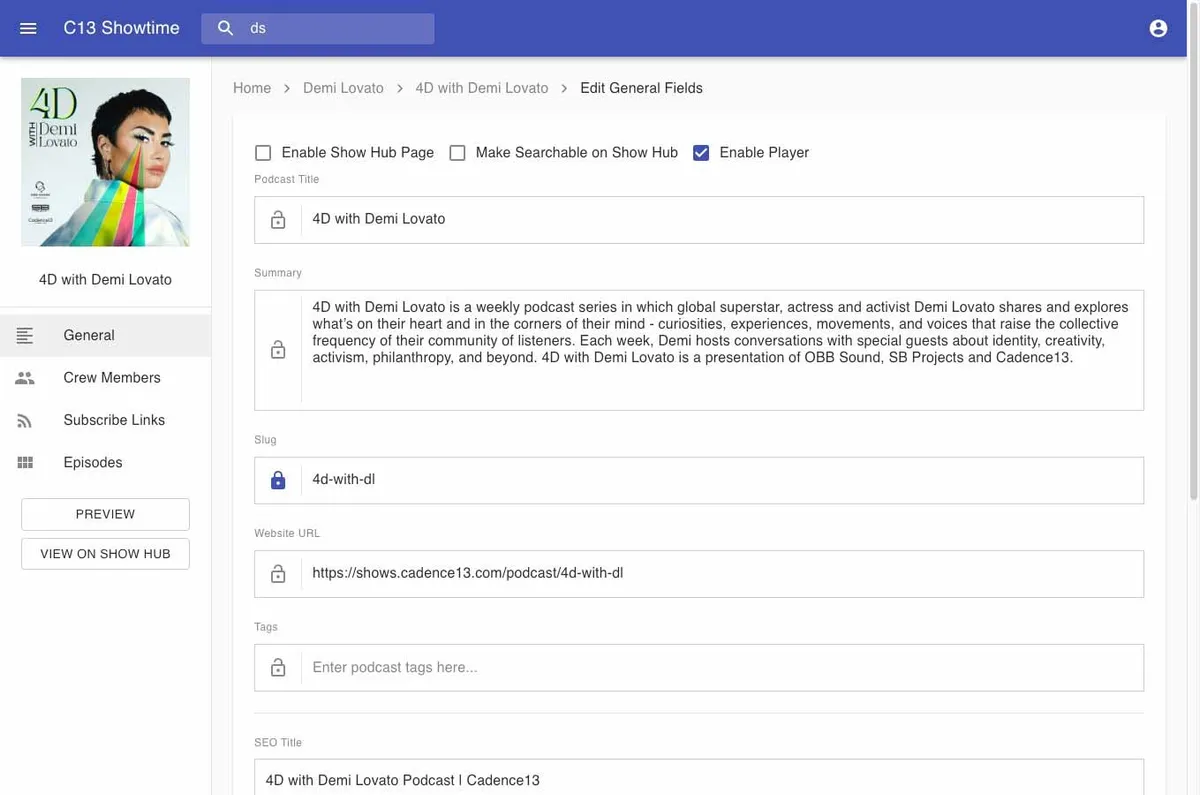Viewport: 1200px width, 795px height.
Task: Open the hamburger navigation menu
Action: (28, 28)
